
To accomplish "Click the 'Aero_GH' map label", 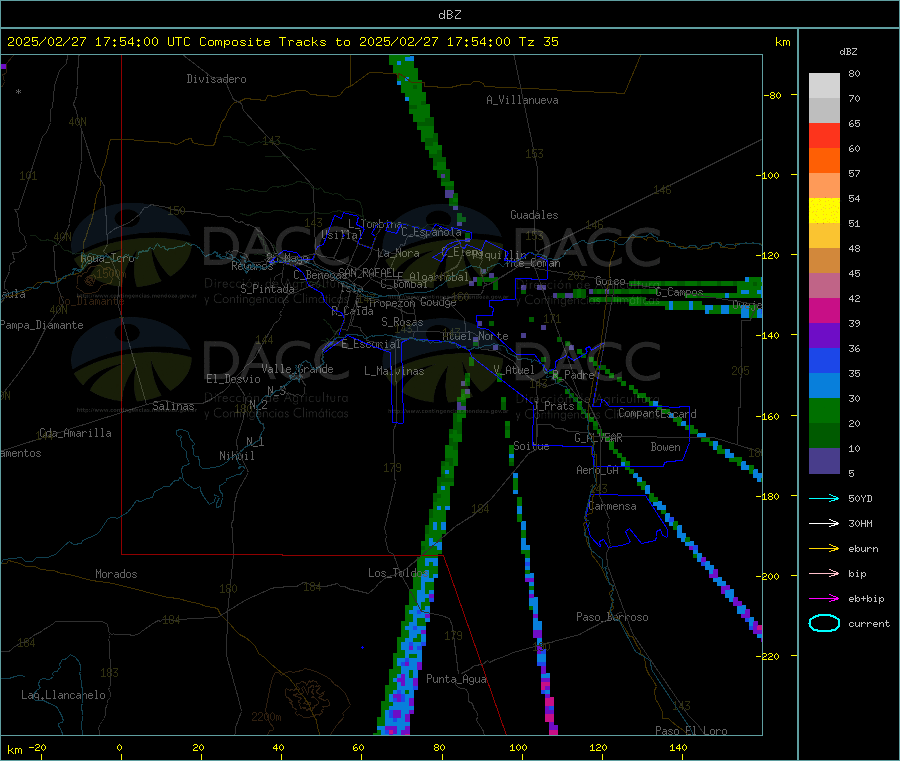I will pyautogui.click(x=598, y=470).
